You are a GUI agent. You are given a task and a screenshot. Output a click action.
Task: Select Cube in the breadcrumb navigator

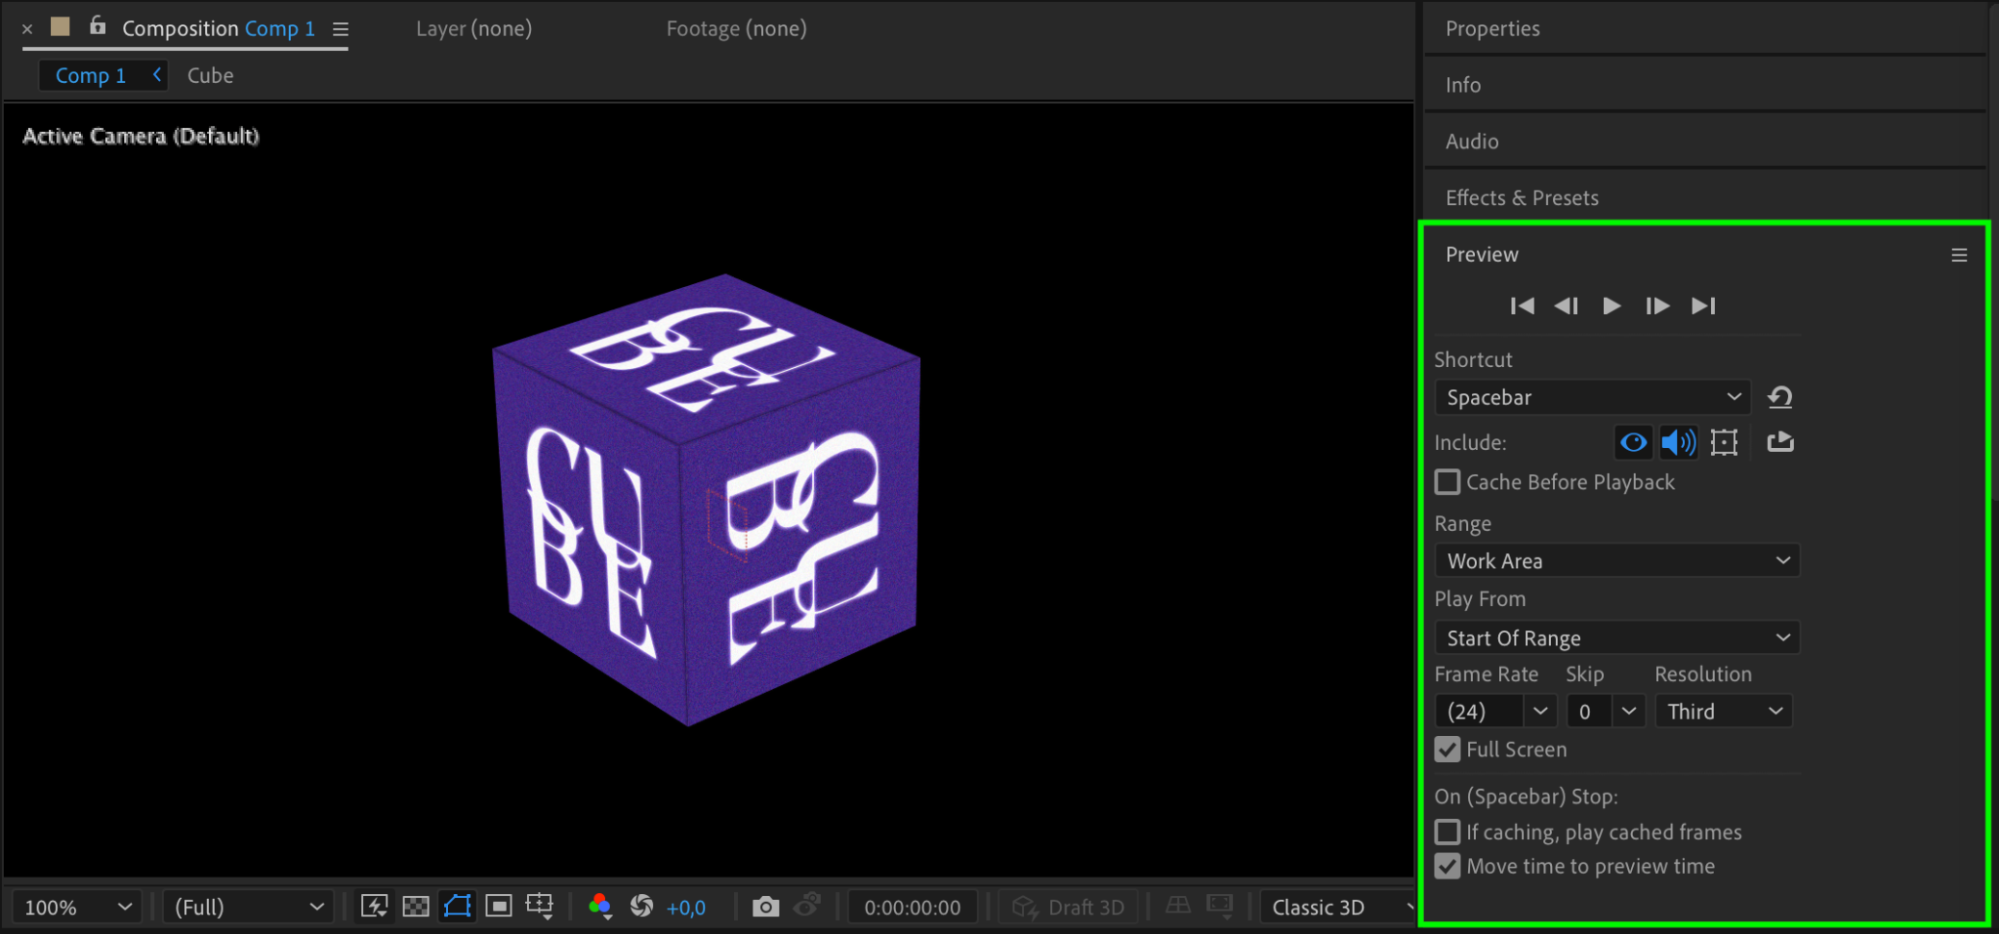(210, 76)
